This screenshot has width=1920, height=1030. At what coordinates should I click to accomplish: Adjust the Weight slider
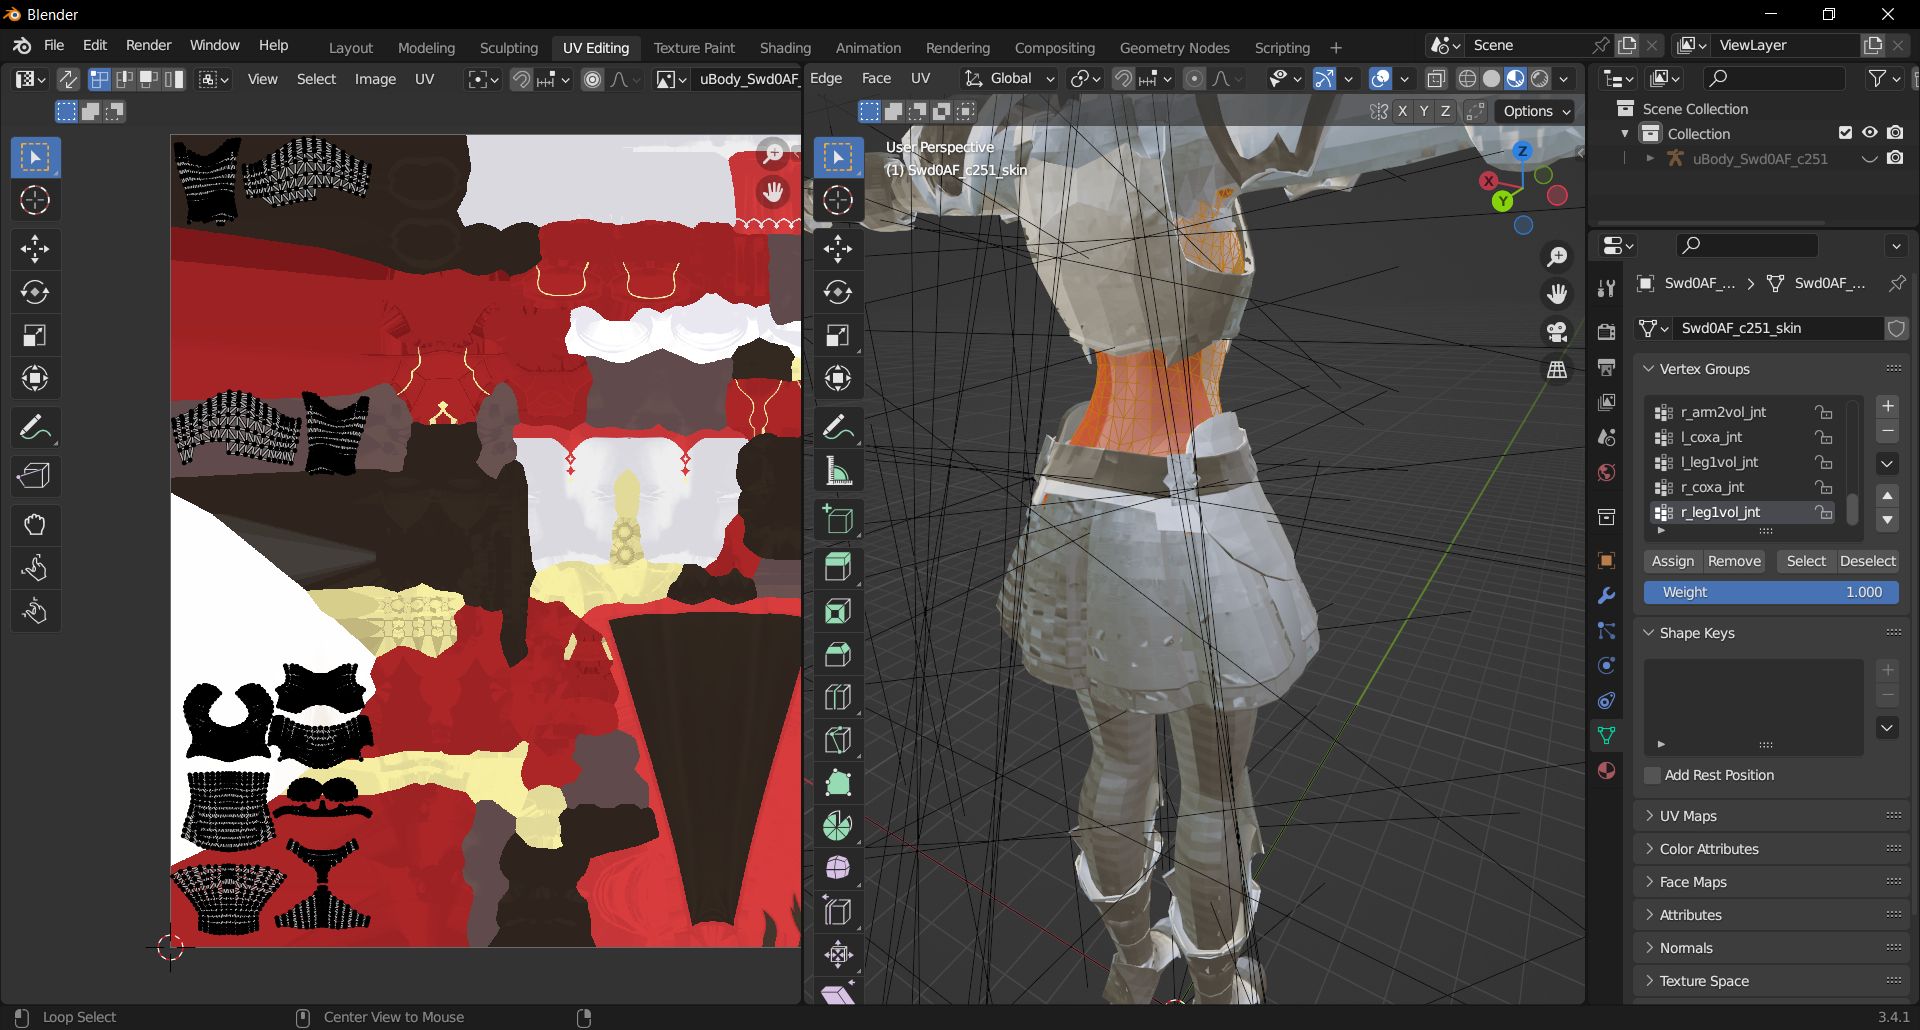click(x=1771, y=592)
